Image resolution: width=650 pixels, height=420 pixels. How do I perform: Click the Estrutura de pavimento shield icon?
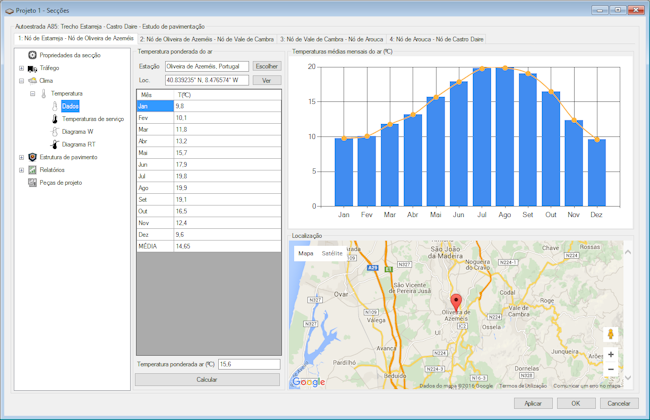tap(33, 157)
